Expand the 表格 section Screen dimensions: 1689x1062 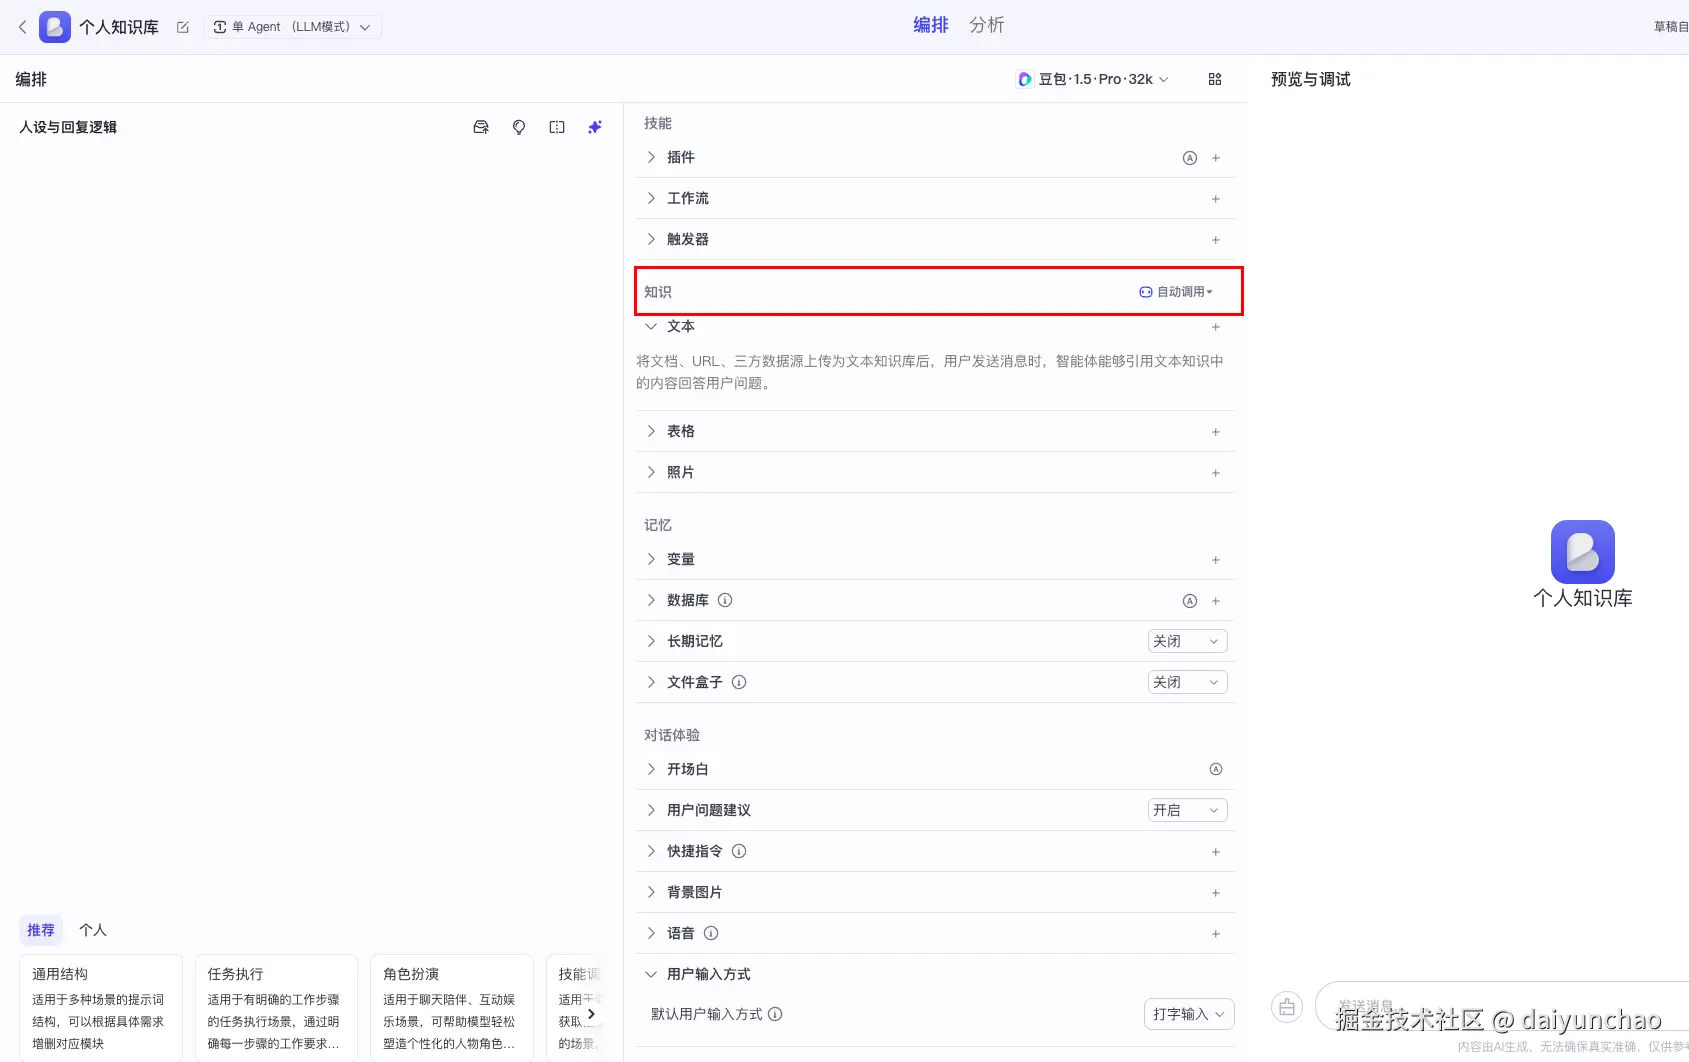point(651,431)
